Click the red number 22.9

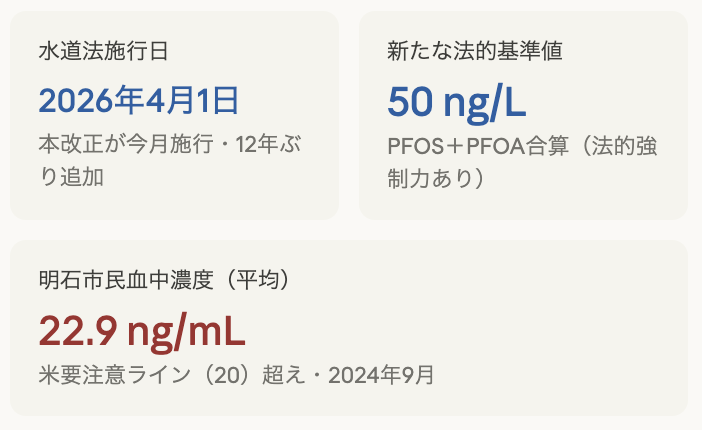tap(78, 329)
